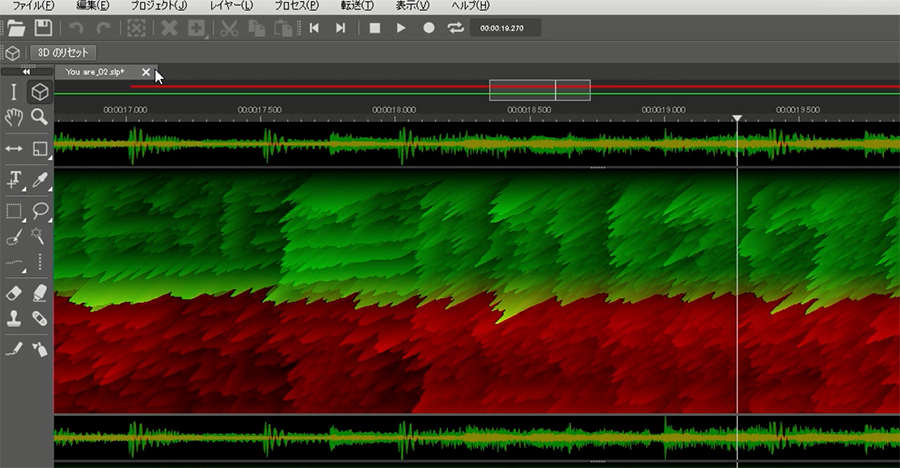This screenshot has height=468, width=900.
Task: Start playback with the Play button
Action: (401, 28)
